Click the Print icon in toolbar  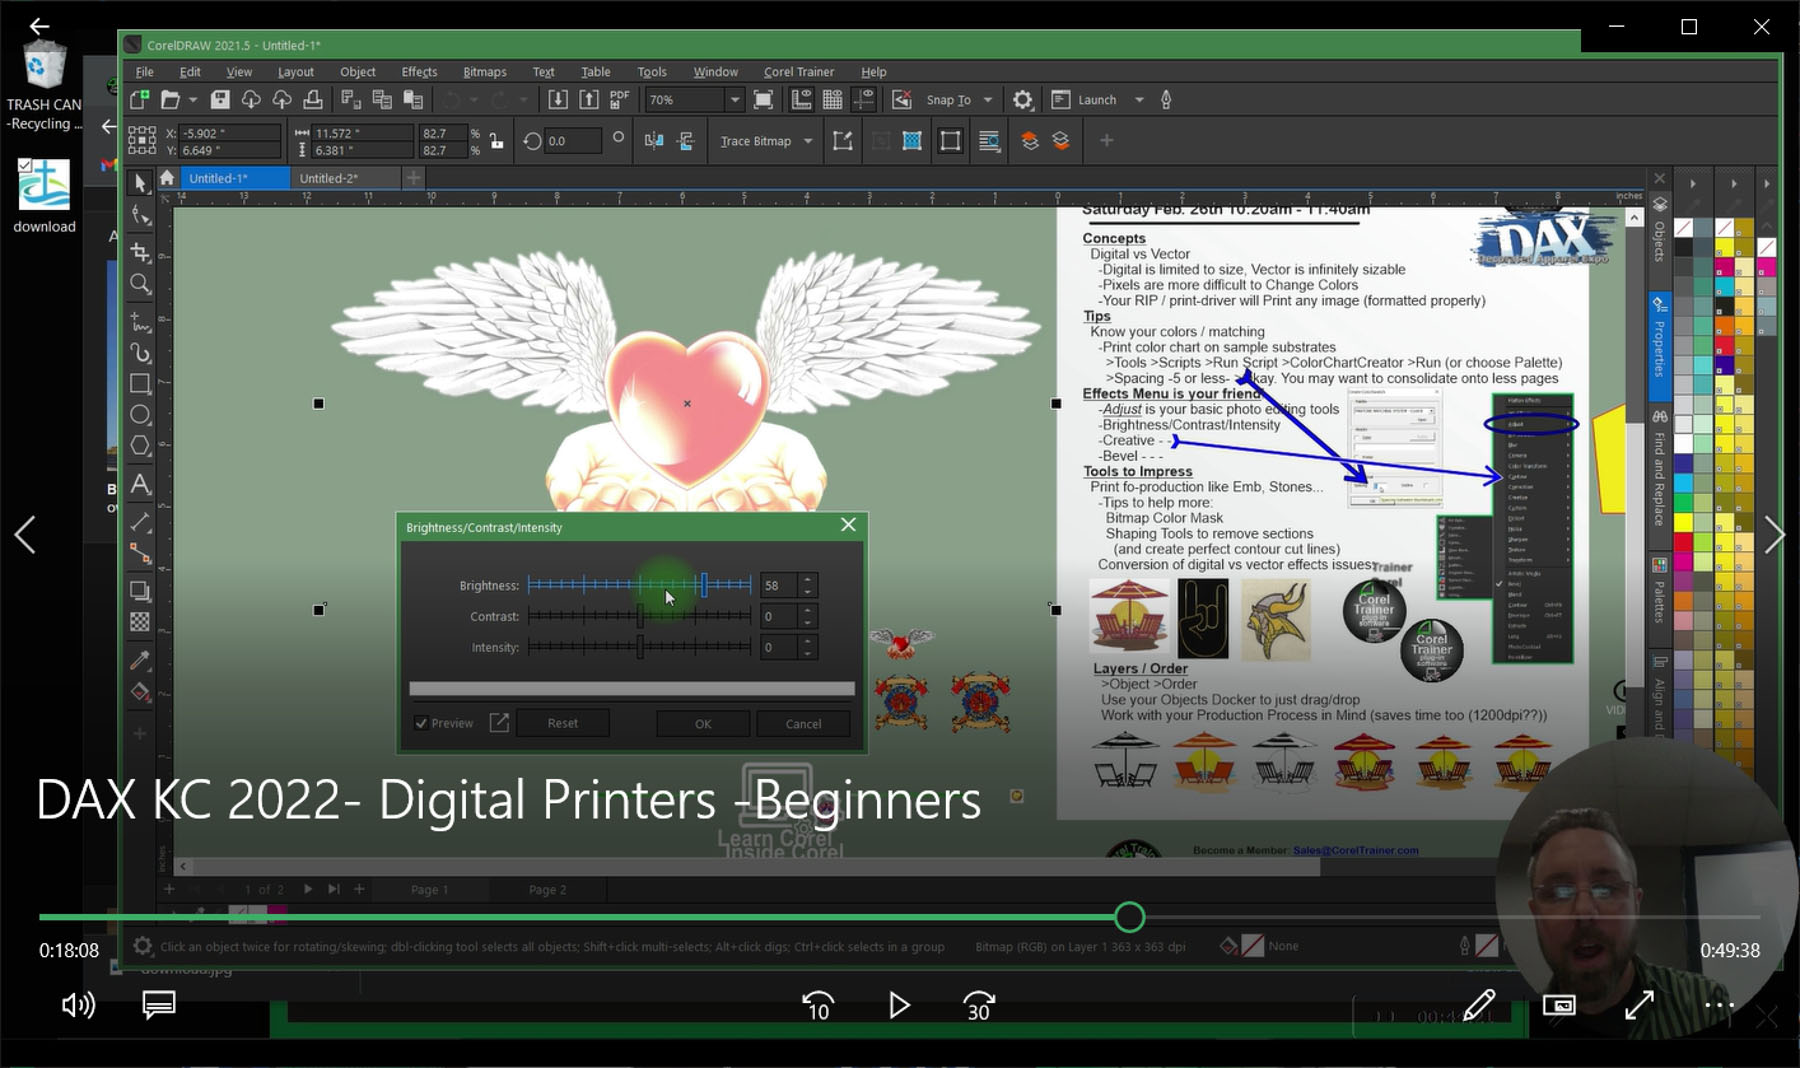(313, 99)
